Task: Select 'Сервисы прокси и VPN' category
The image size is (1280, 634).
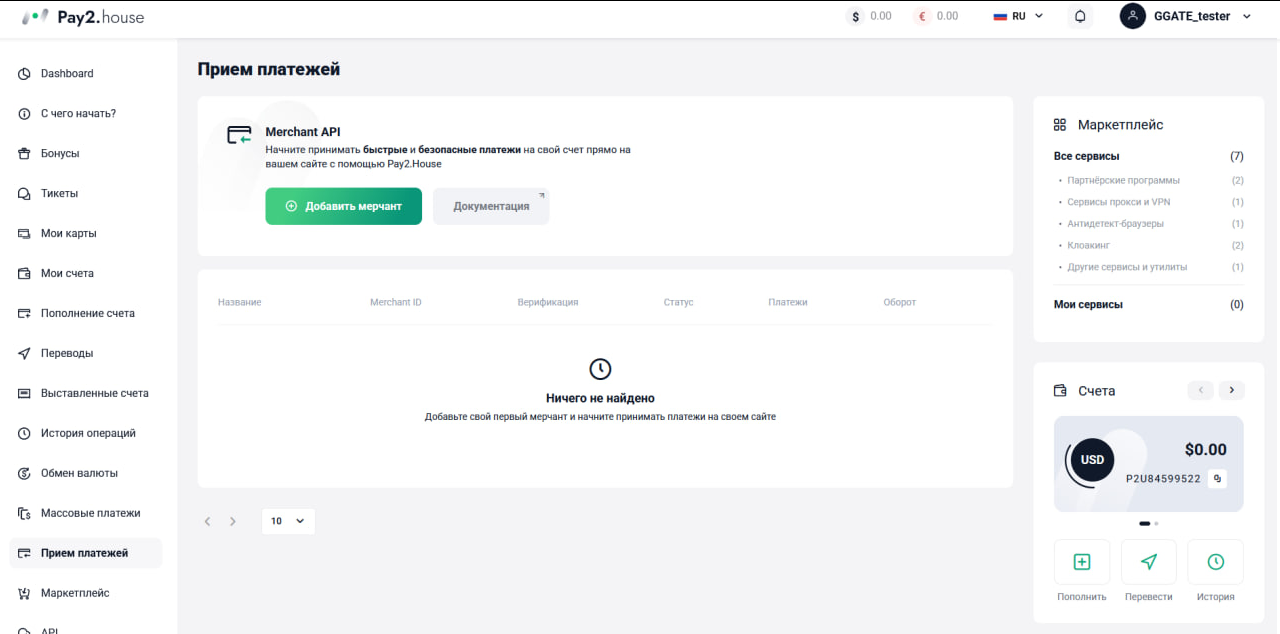Action: (1119, 202)
